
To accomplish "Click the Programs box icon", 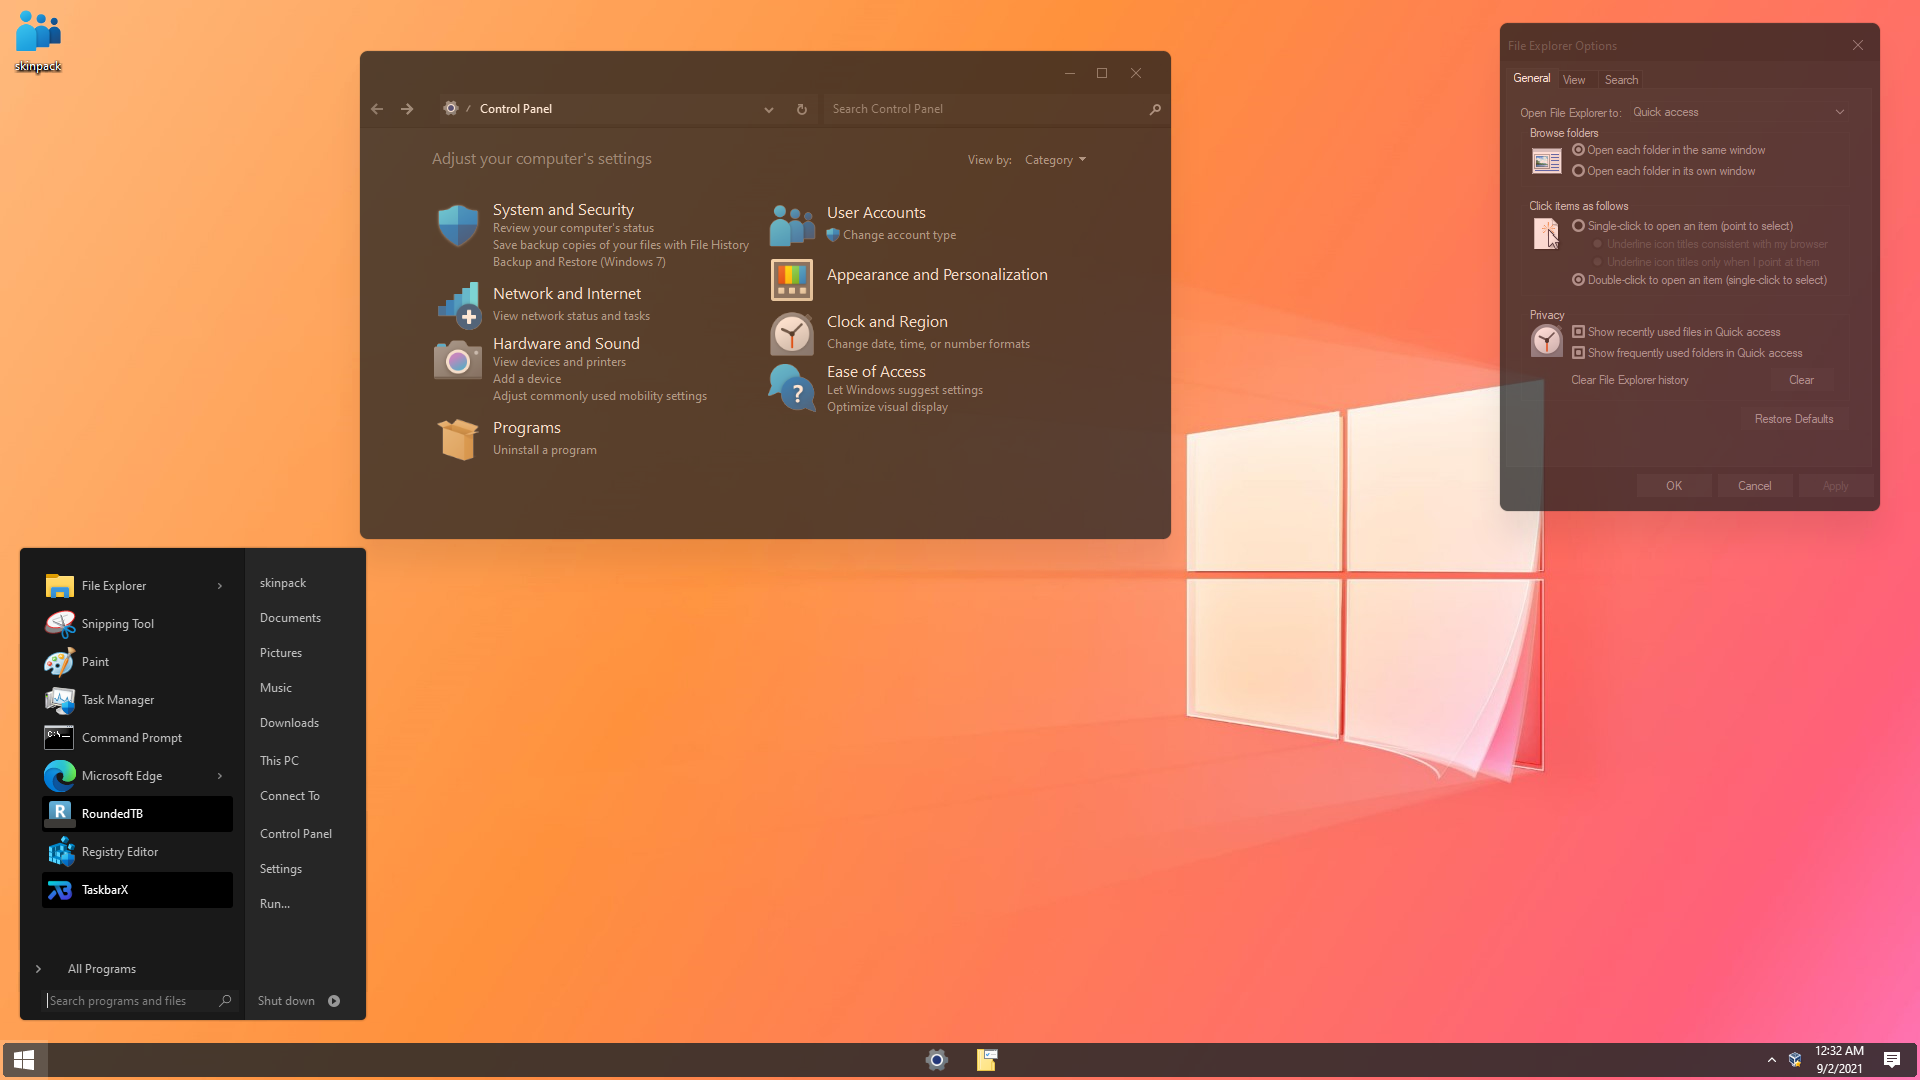I will [458, 439].
